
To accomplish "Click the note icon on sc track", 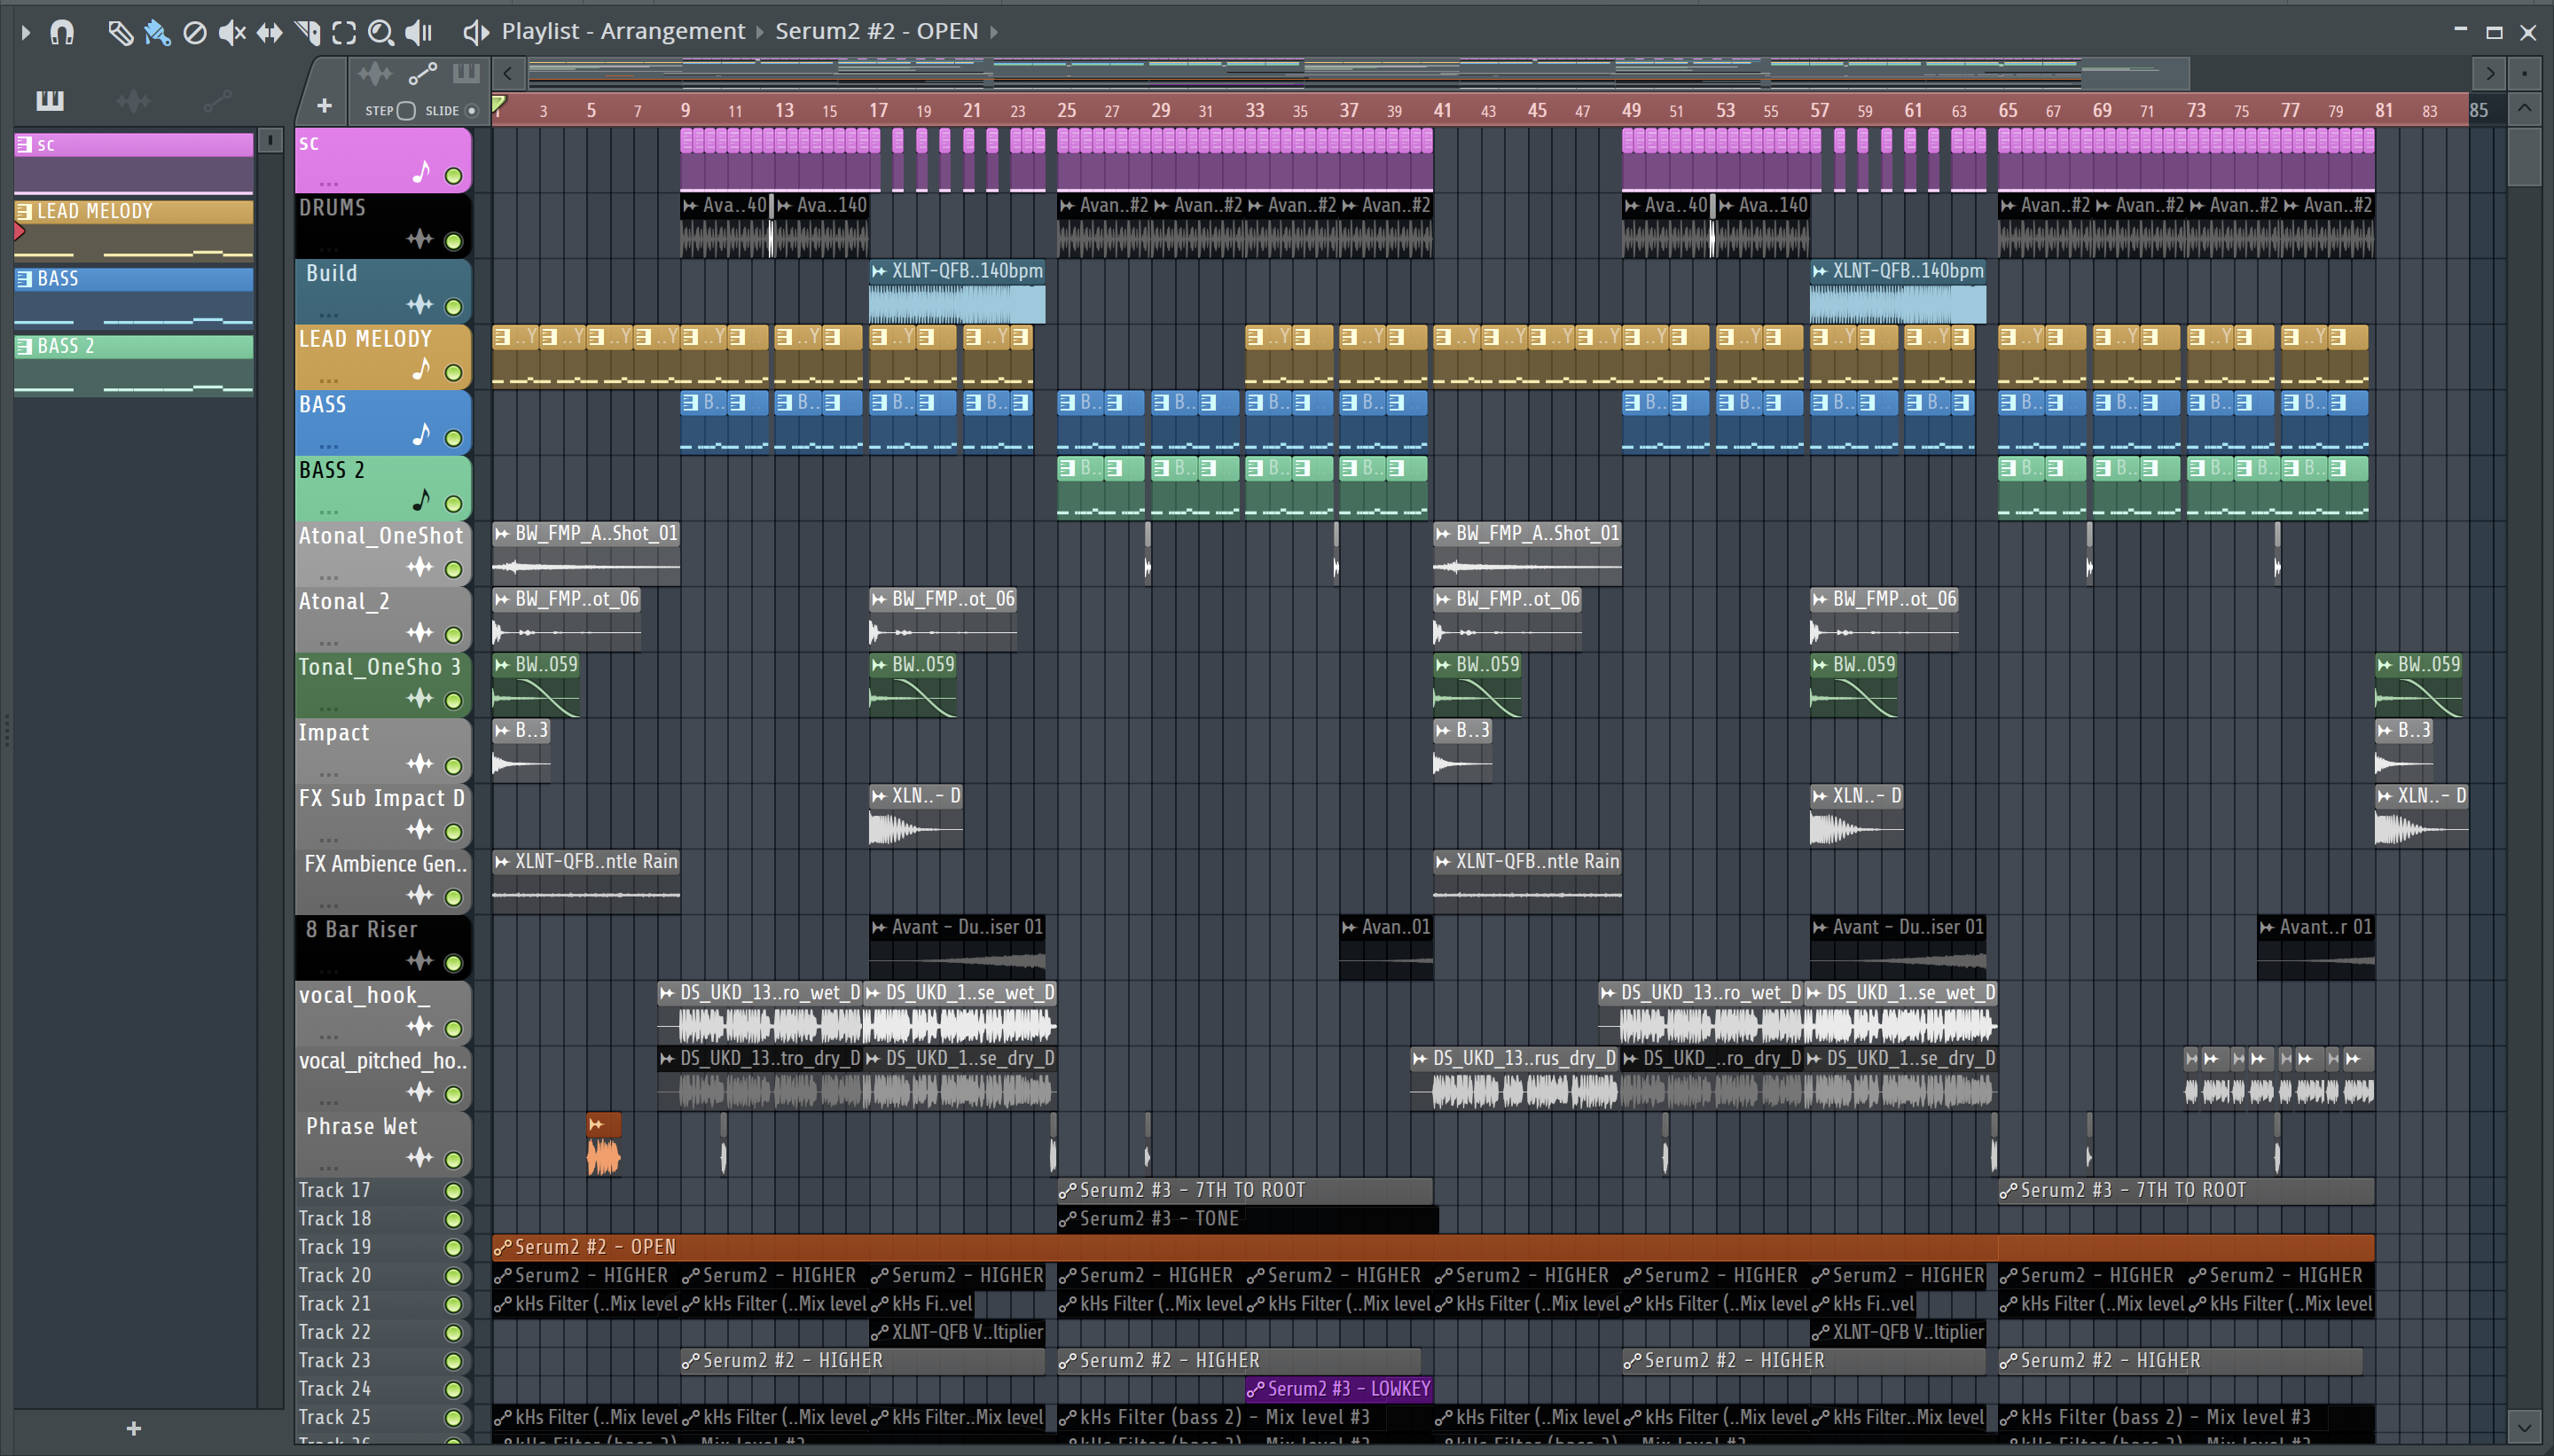I will click(421, 173).
